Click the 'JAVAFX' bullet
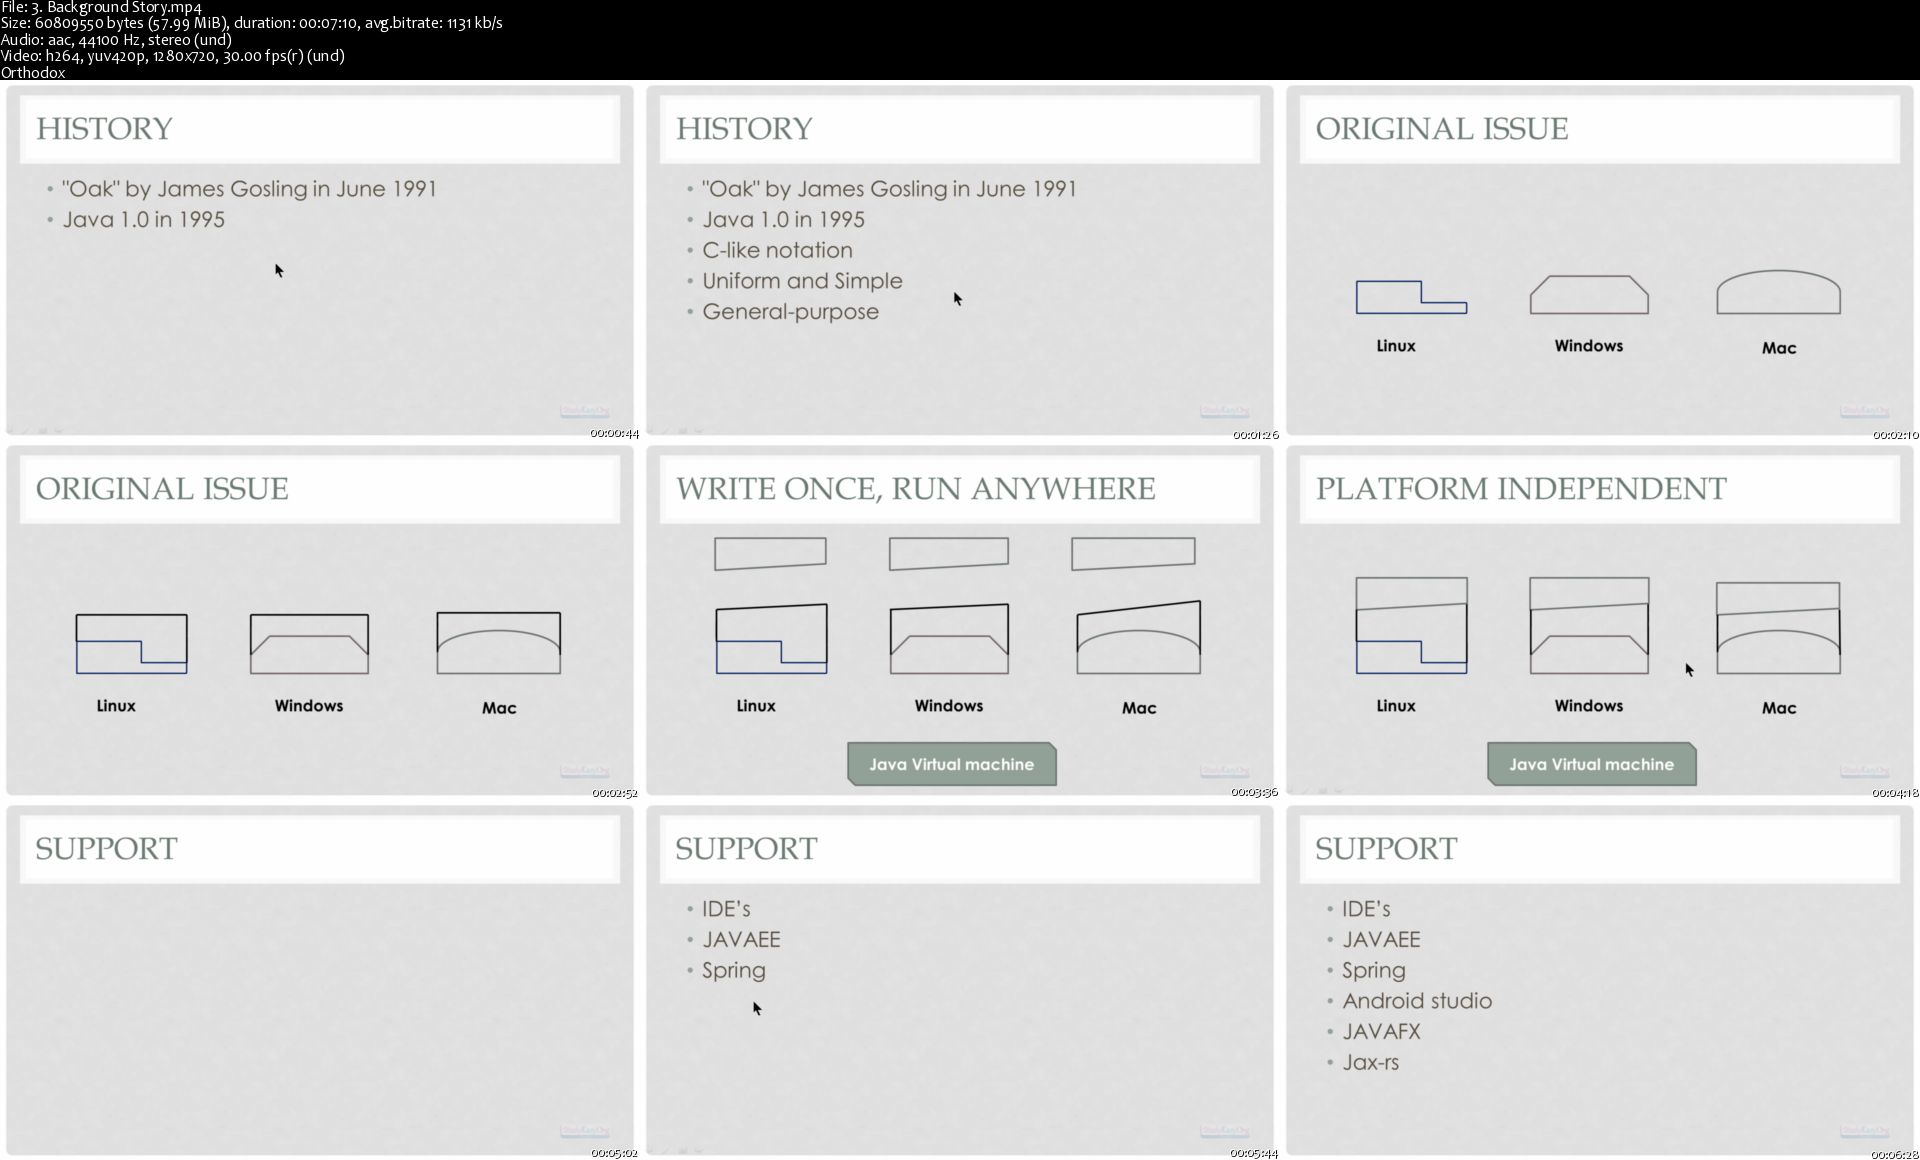Screen dimensions: 1920x1160 pyautogui.click(x=1380, y=1032)
